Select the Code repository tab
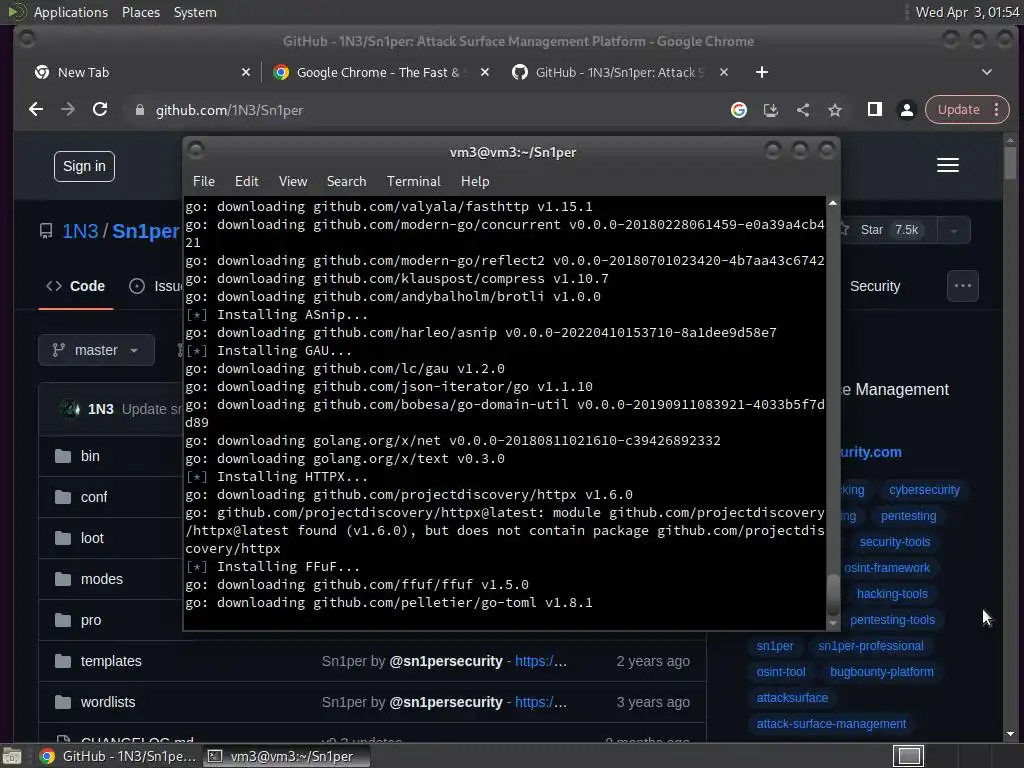 click(76, 286)
